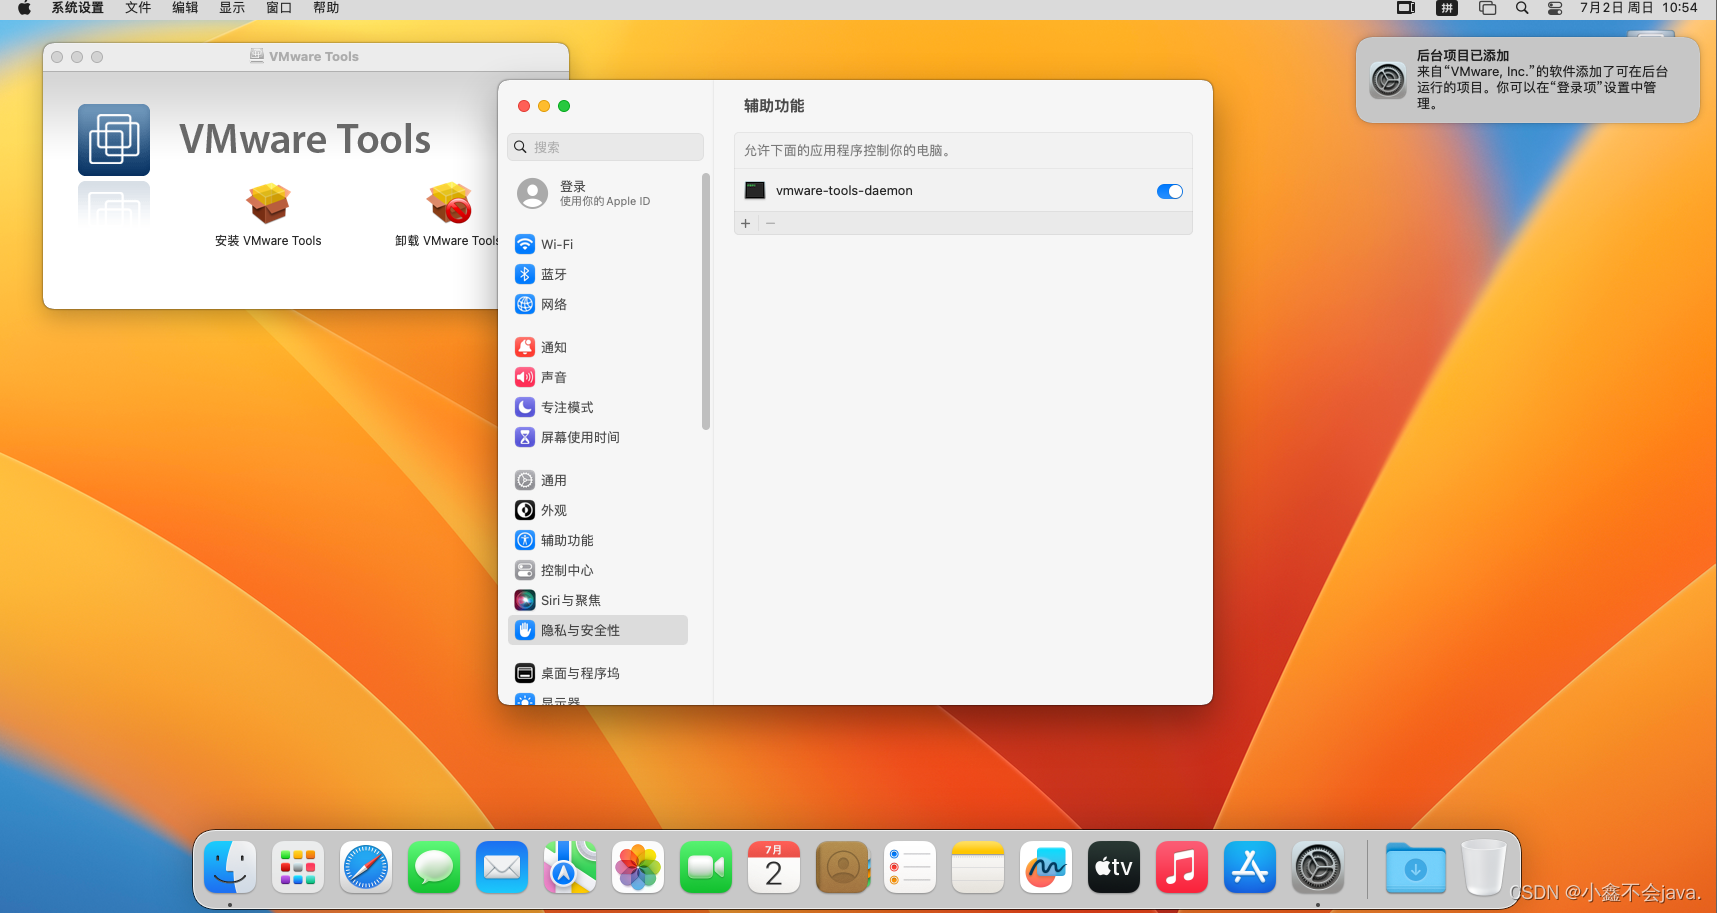The height and width of the screenshot is (913, 1717).
Task: Open the Downloads folder in the Dock
Action: point(1416,867)
